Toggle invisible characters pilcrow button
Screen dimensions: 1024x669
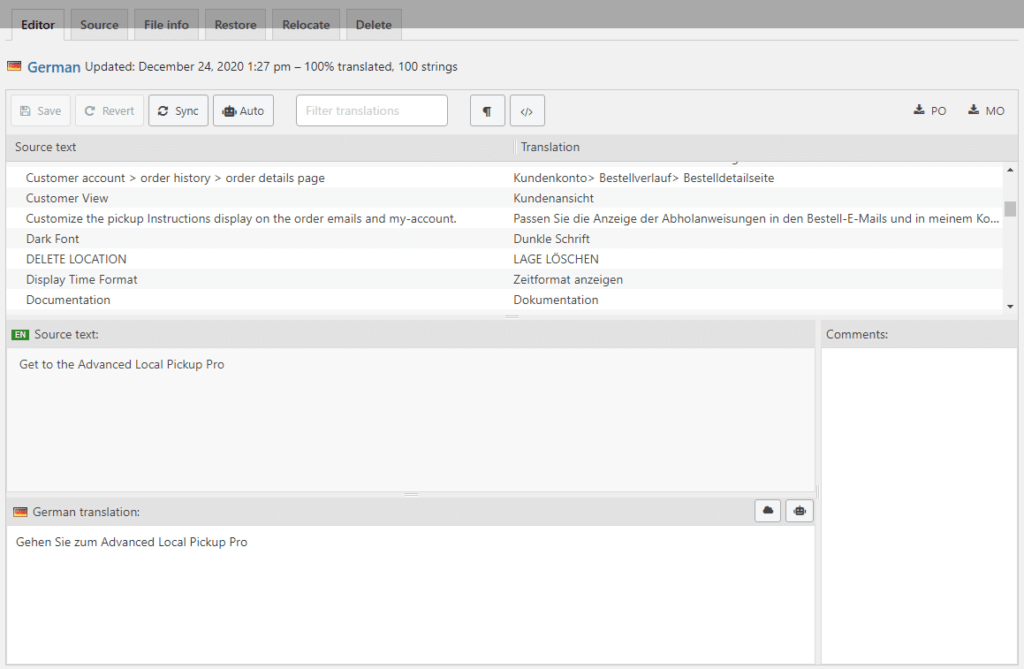coord(487,111)
